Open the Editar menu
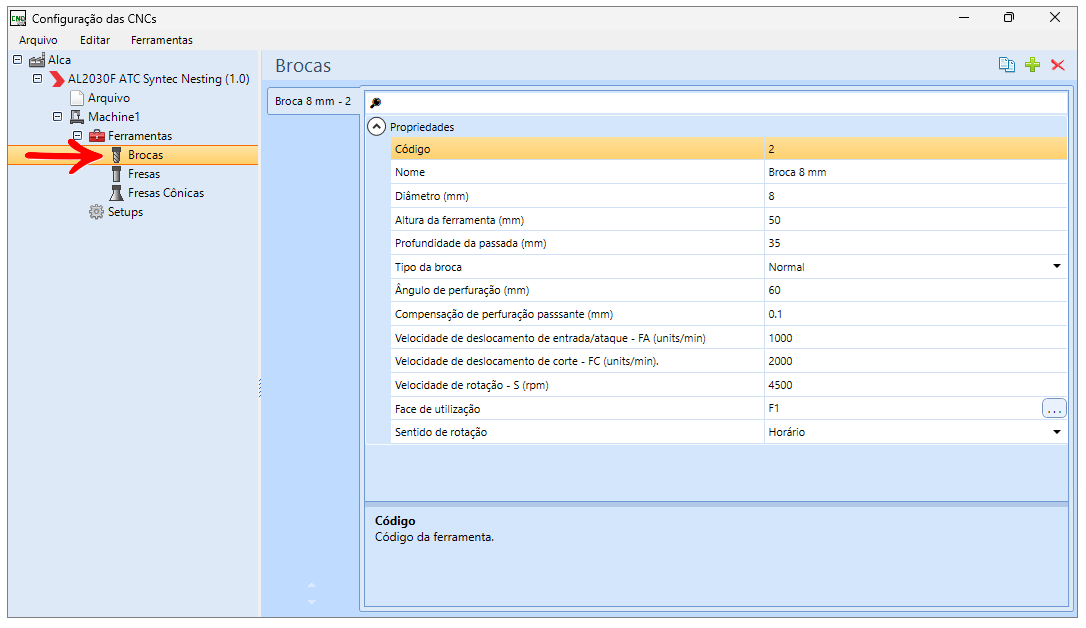The height and width of the screenshot is (628, 1086). [95, 40]
